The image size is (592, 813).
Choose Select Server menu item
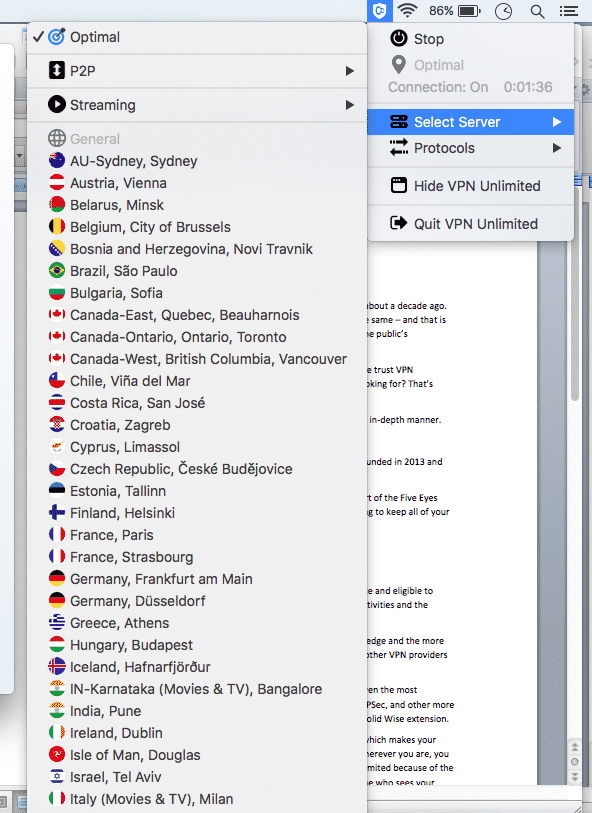pos(471,122)
